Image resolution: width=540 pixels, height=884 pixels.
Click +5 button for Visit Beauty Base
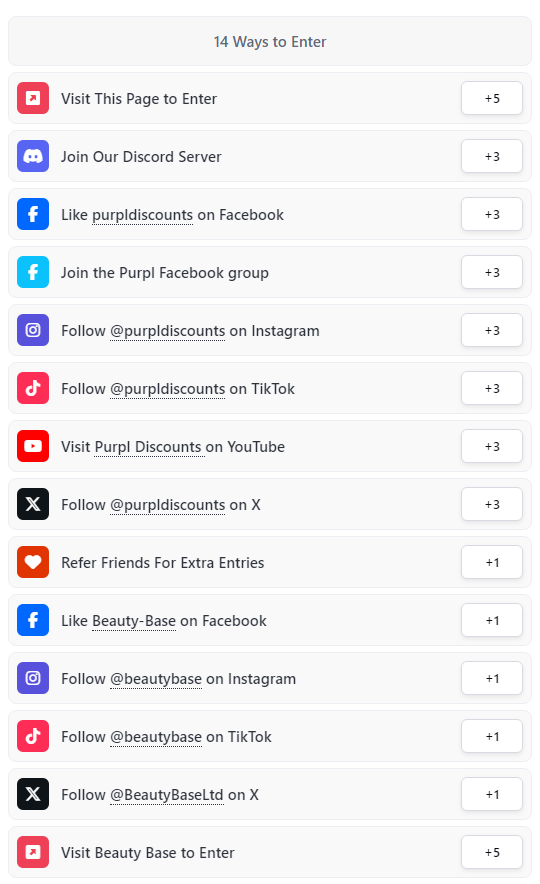tap(492, 852)
